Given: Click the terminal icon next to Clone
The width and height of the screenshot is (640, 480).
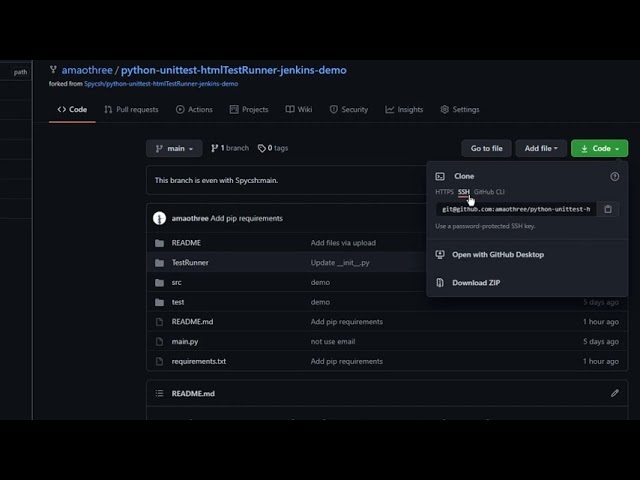Looking at the screenshot, I should click(440, 176).
